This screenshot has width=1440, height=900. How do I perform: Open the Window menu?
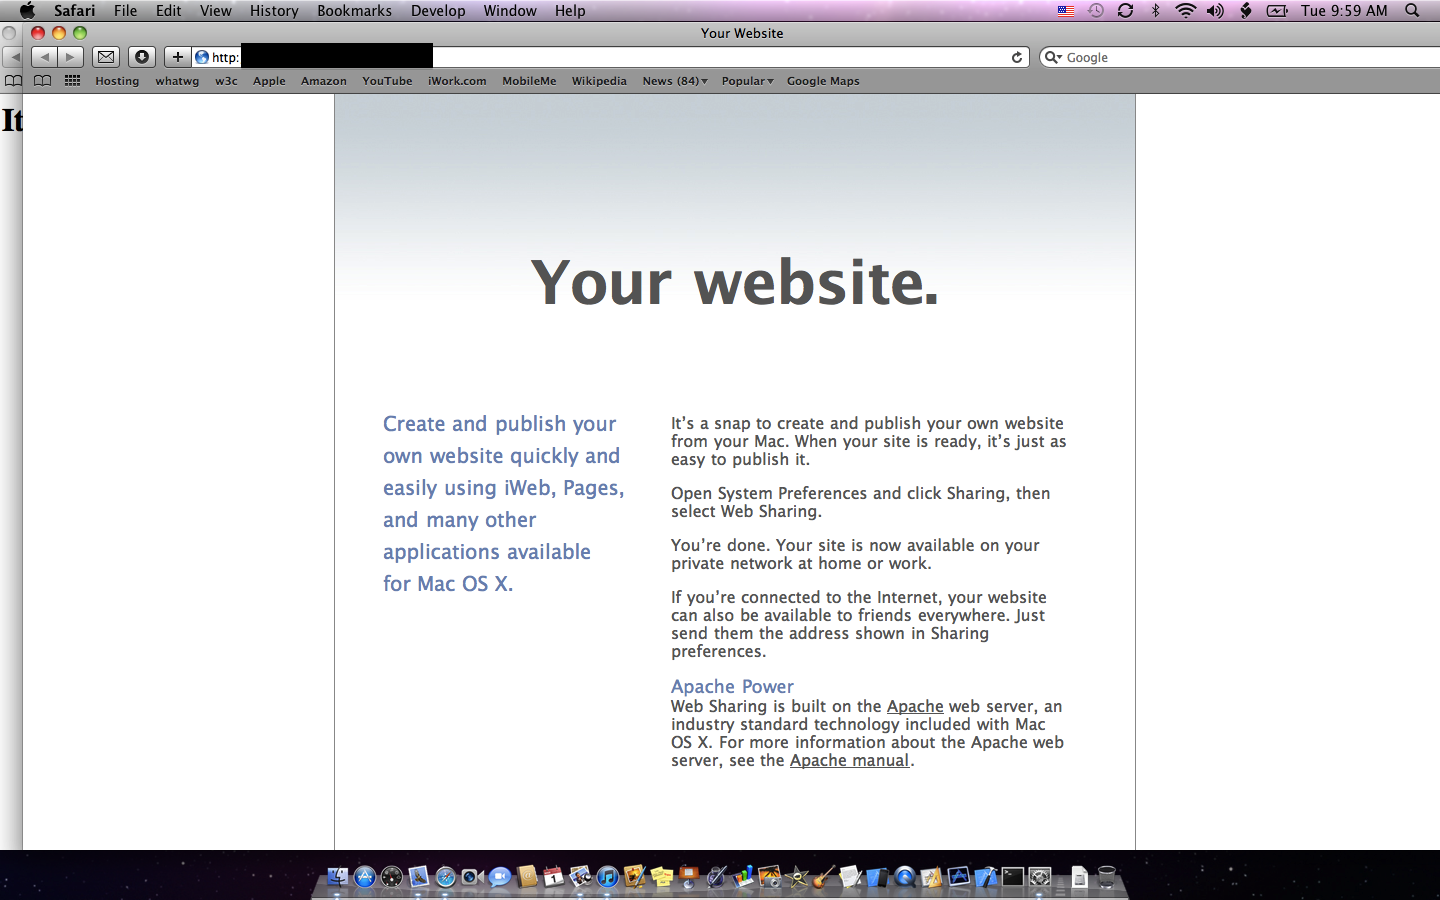(x=510, y=10)
